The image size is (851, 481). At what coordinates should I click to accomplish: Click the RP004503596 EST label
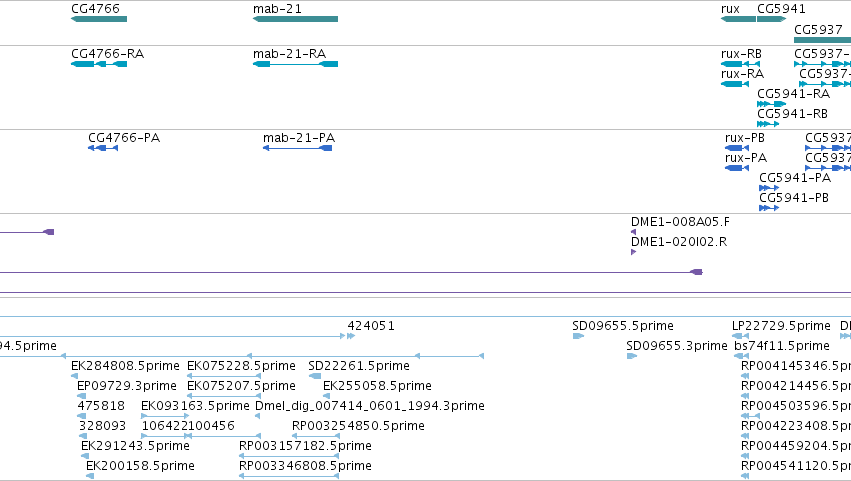(x=796, y=406)
